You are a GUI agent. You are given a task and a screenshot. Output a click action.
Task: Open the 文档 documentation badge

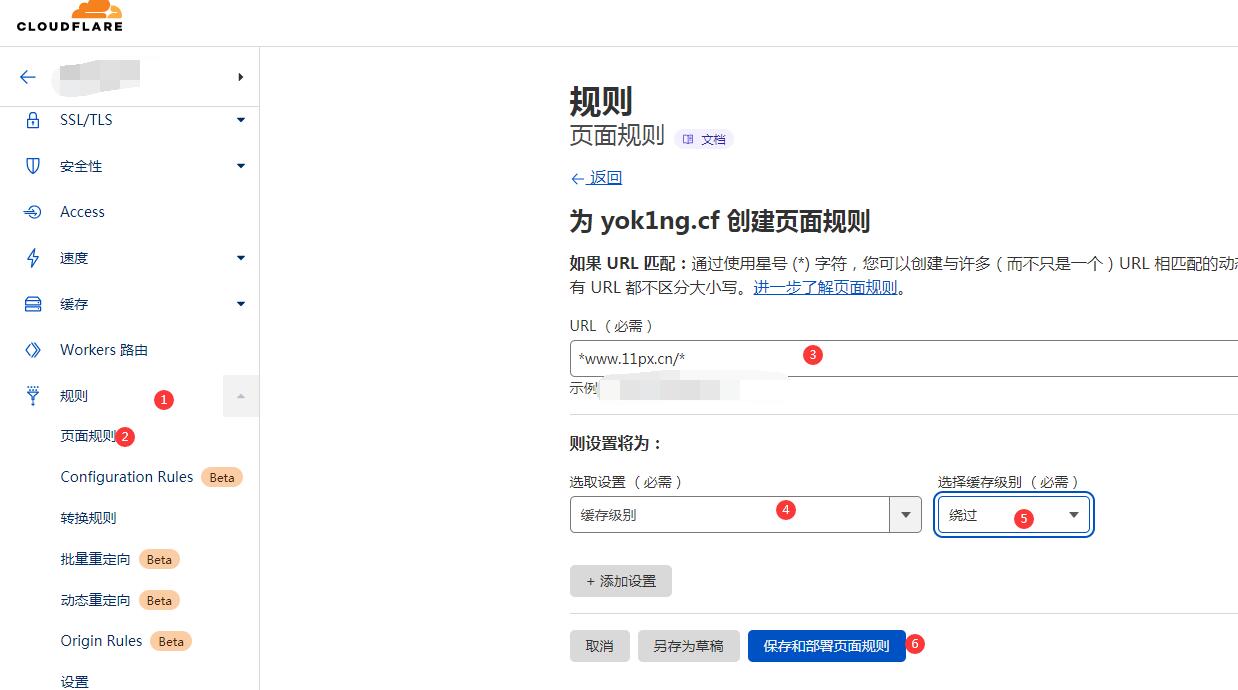(704, 139)
